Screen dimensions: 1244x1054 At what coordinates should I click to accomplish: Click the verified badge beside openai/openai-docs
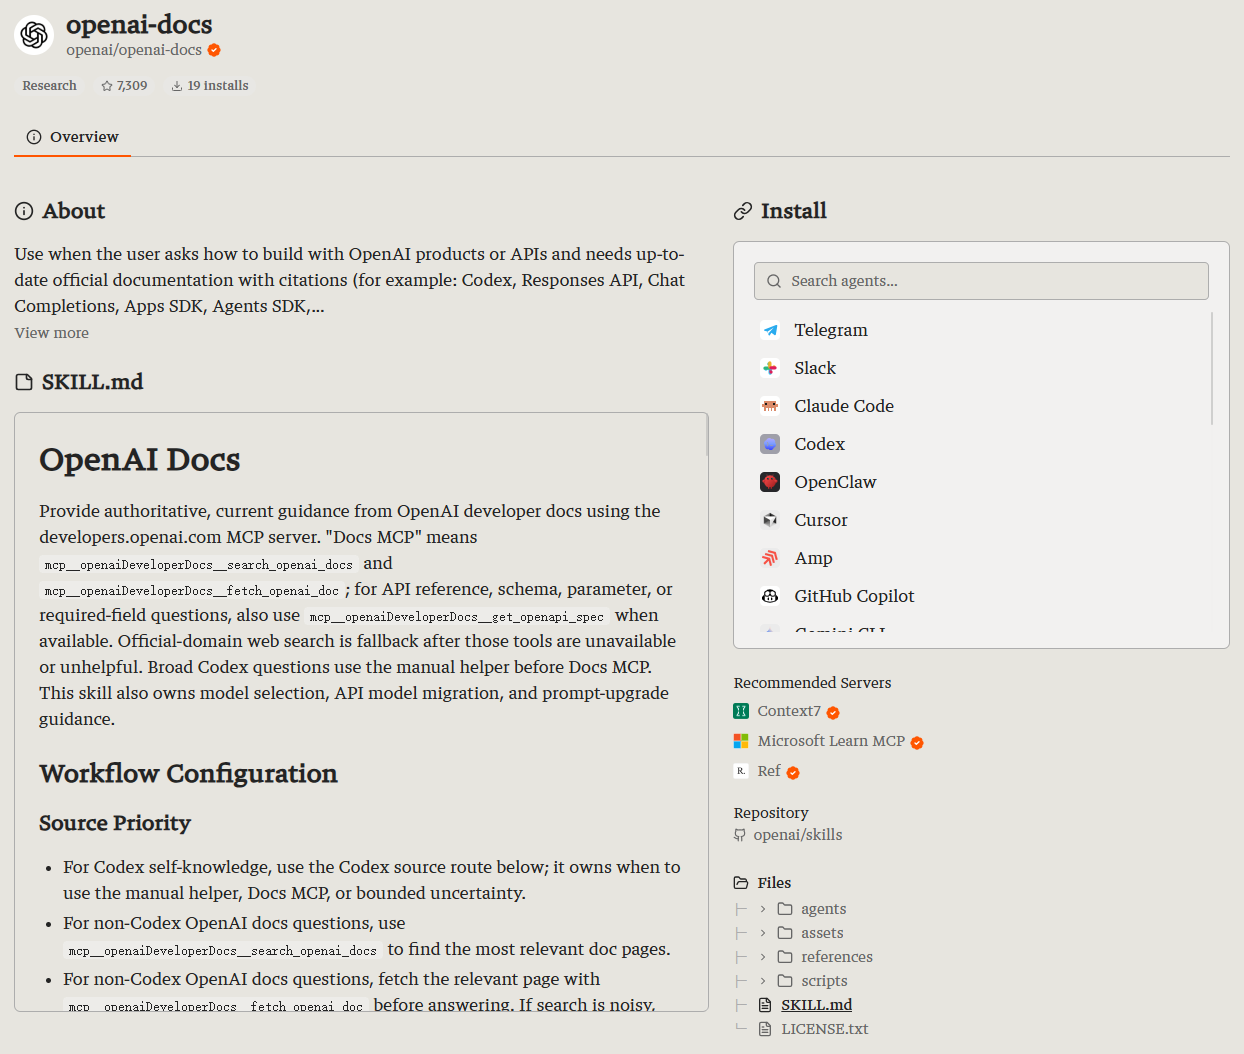(214, 50)
